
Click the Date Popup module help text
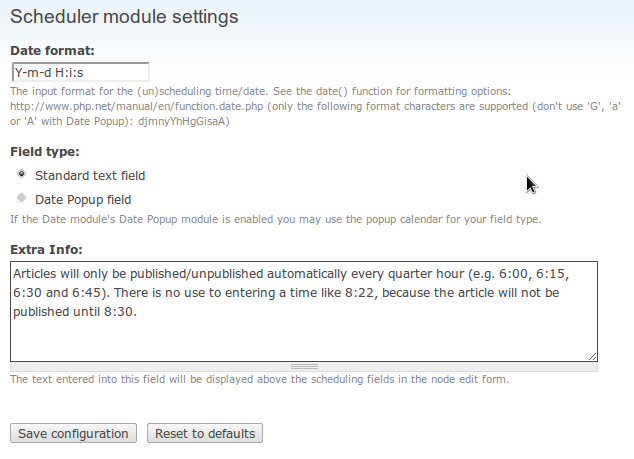coord(275,219)
